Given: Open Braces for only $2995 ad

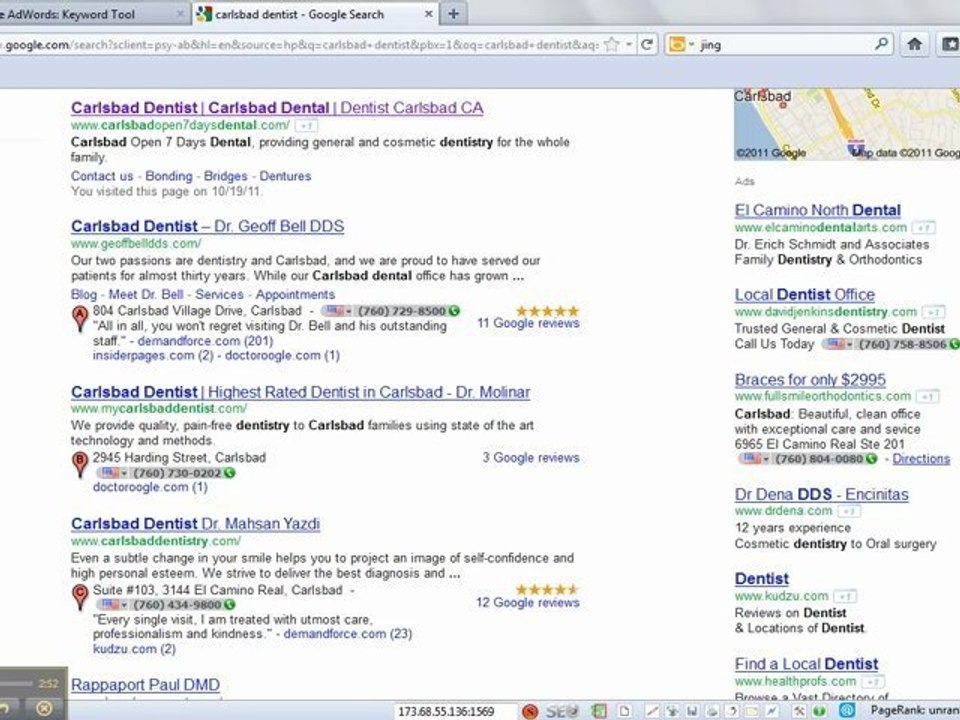Looking at the screenshot, I should [810, 380].
